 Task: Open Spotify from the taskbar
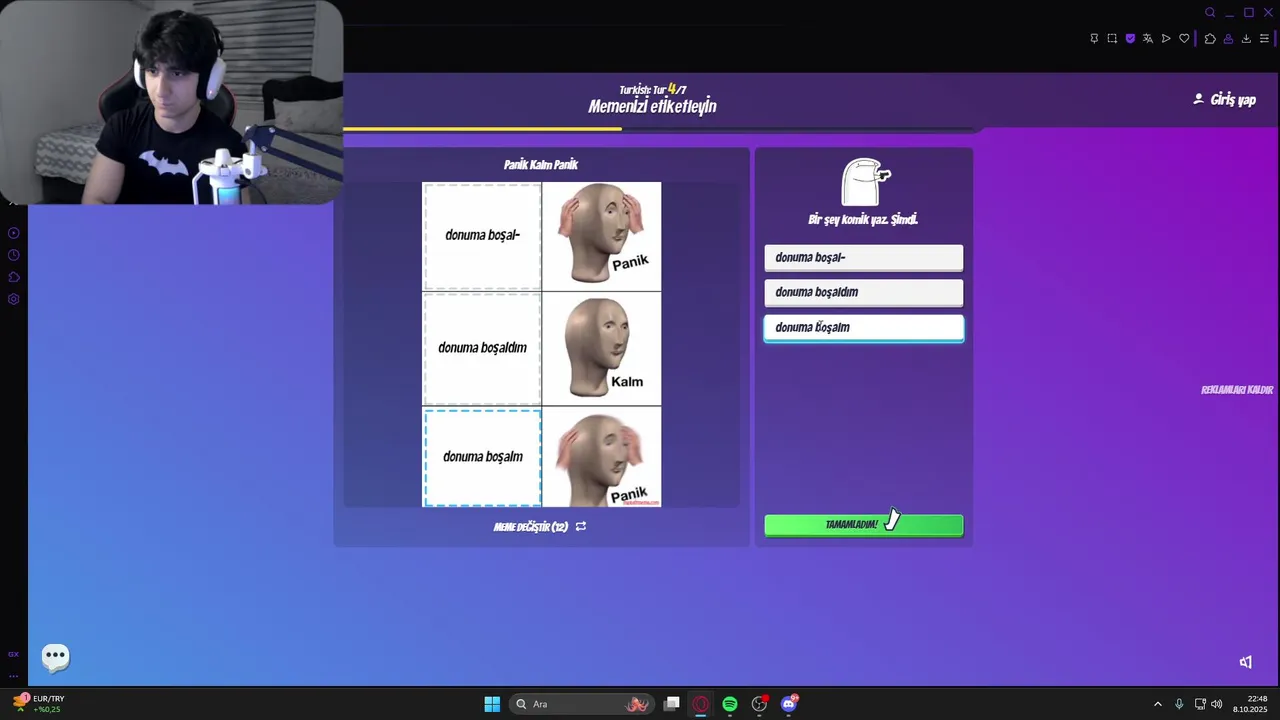point(730,704)
